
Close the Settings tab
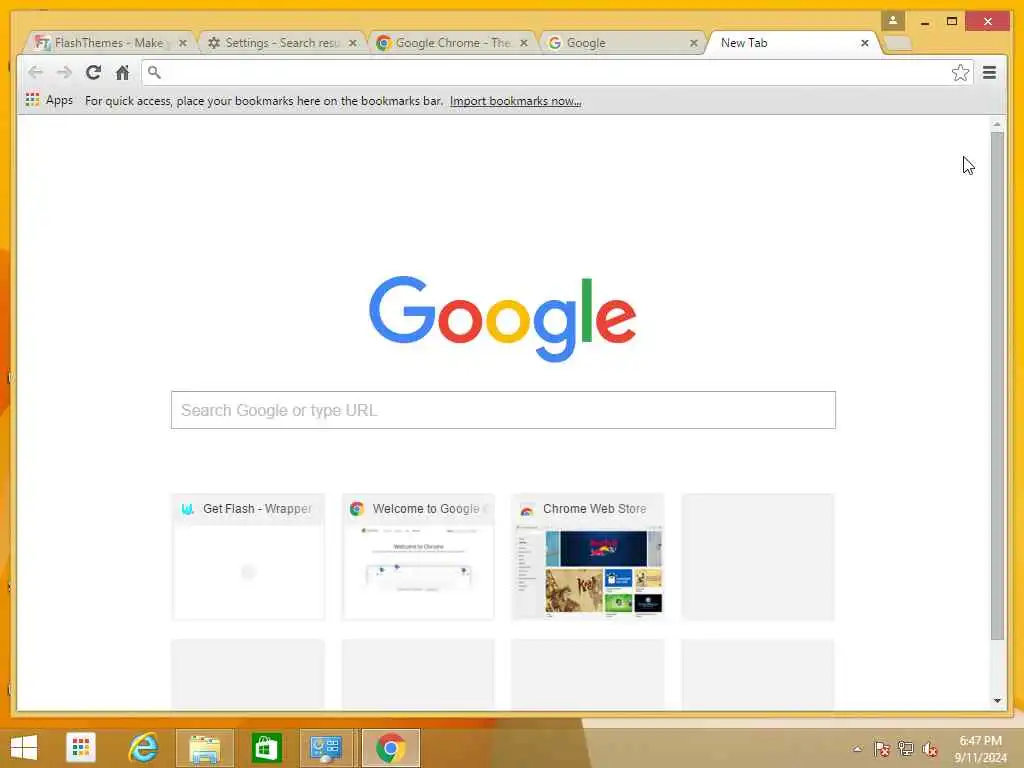[x=353, y=43]
